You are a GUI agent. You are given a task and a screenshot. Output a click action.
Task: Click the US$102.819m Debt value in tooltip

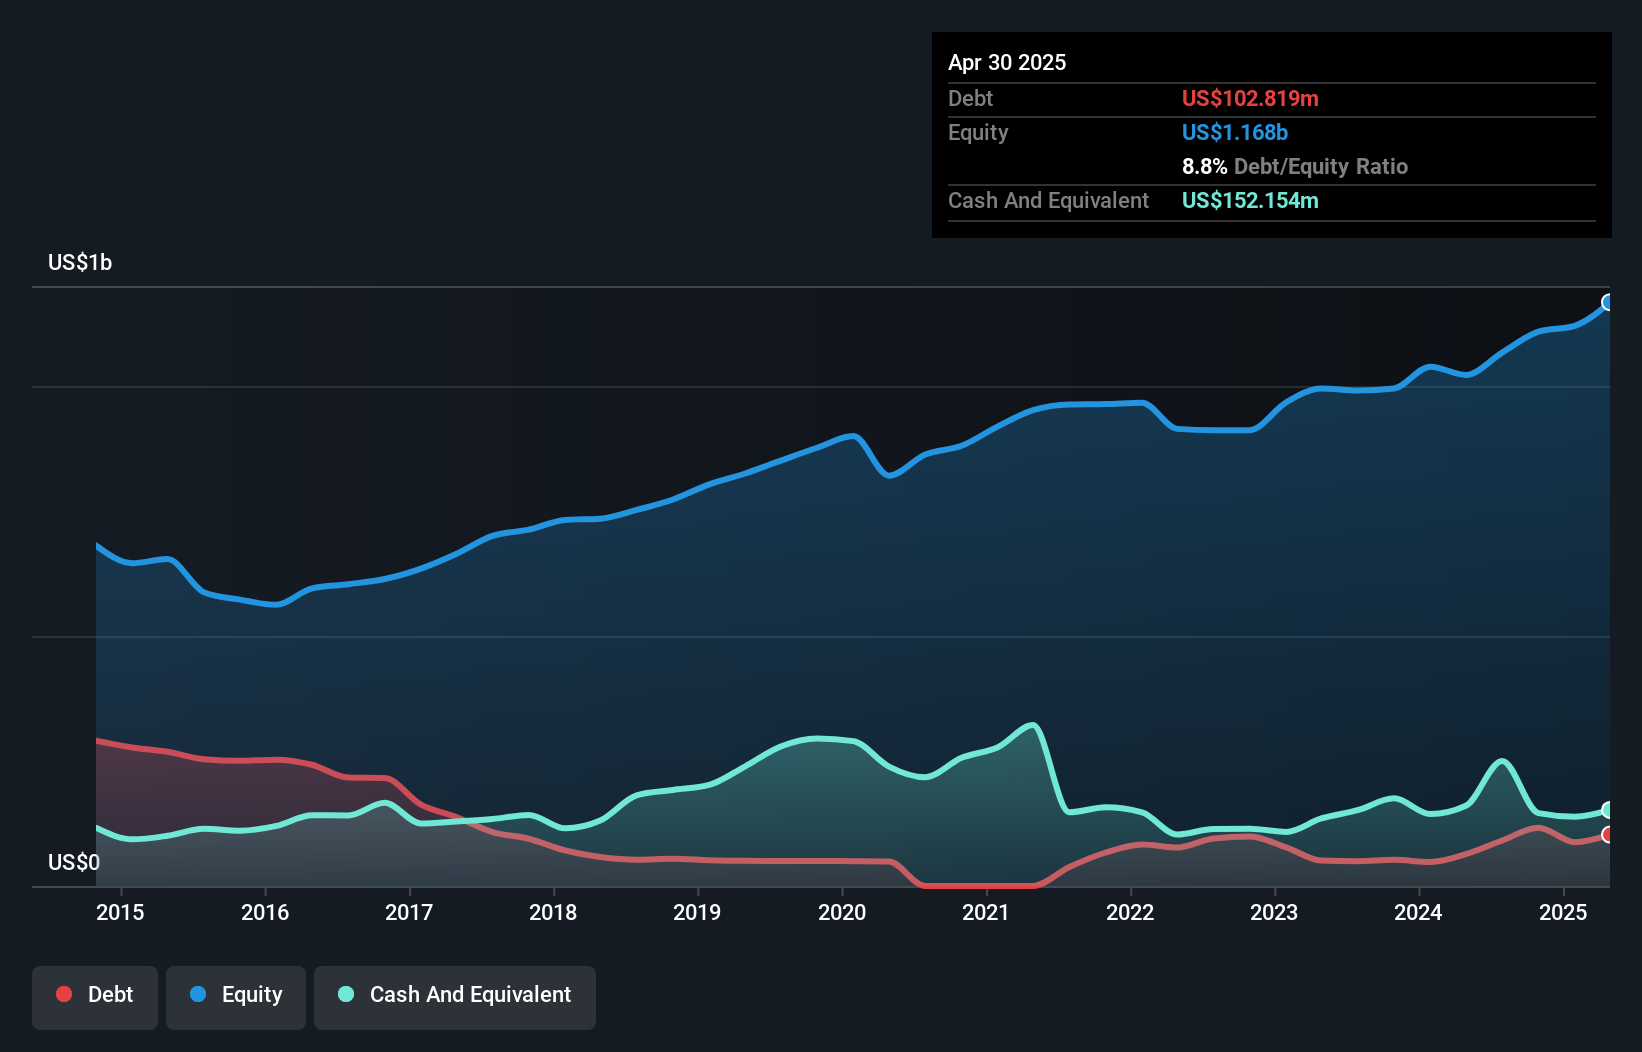[1250, 98]
